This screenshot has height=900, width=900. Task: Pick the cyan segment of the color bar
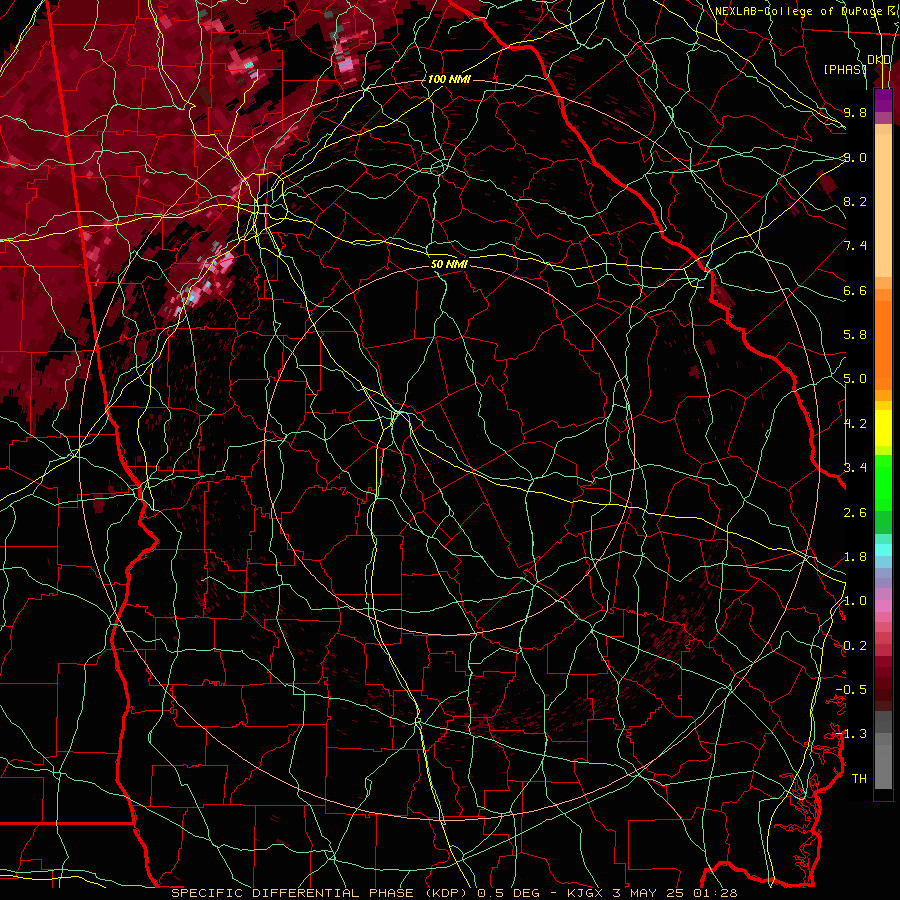click(x=883, y=550)
